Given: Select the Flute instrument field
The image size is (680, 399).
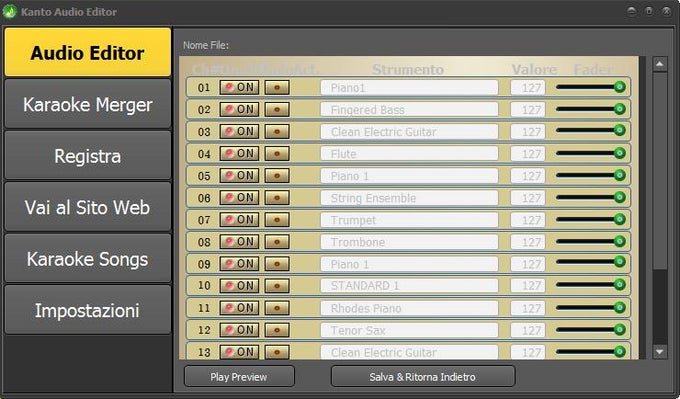Looking at the screenshot, I should (x=409, y=154).
